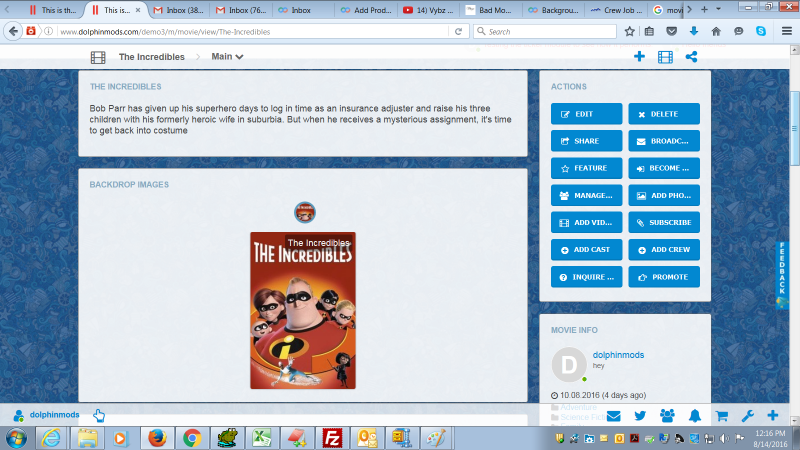
Task: Click the D avatar in Movie Info
Action: [569, 365]
